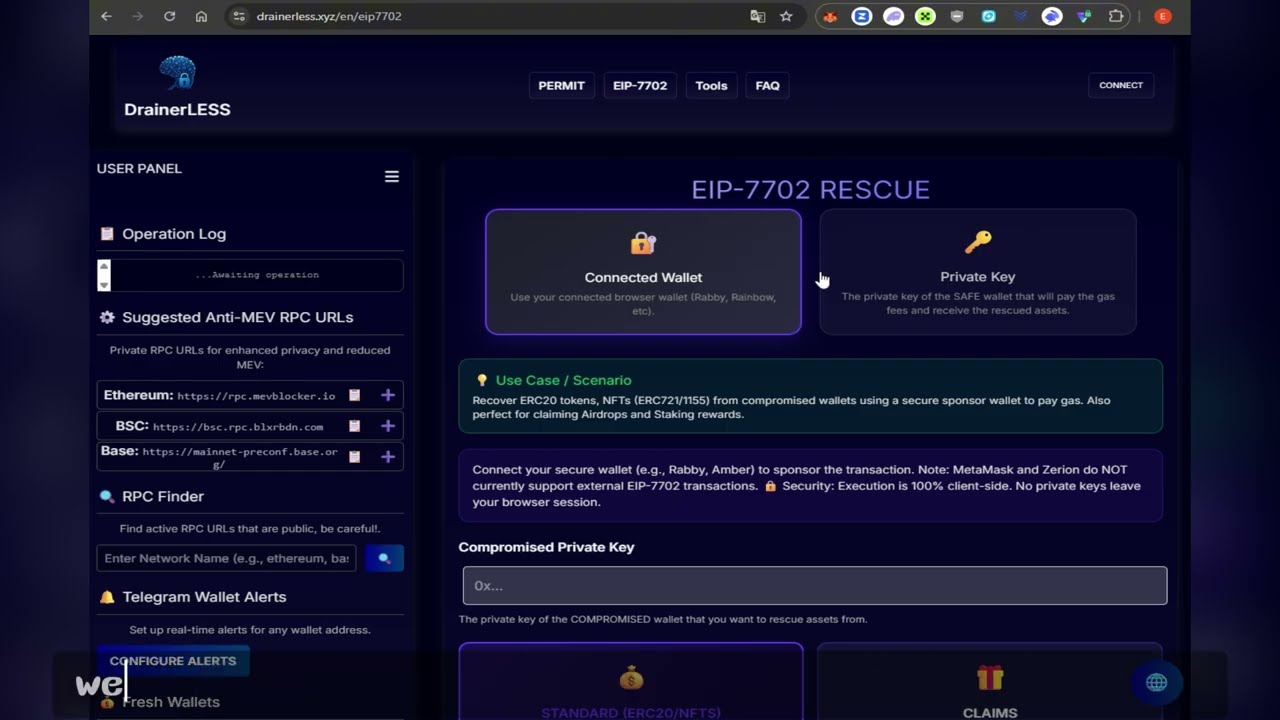Open the EIP-7702 menu item
This screenshot has height=720, width=1280.
[x=640, y=86]
